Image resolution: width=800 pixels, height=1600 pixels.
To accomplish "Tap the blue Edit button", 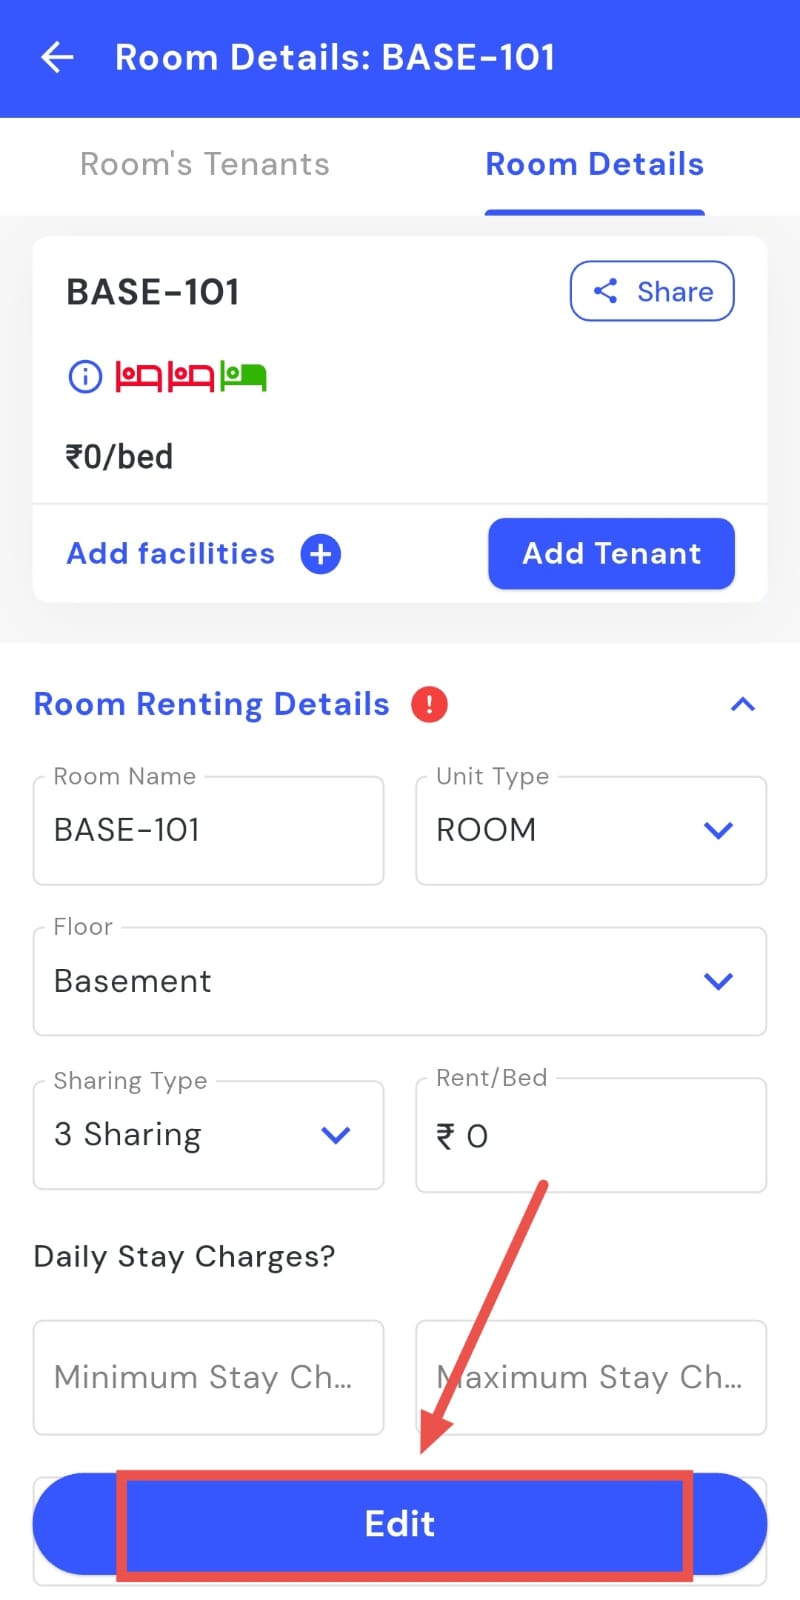I will (400, 1524).
